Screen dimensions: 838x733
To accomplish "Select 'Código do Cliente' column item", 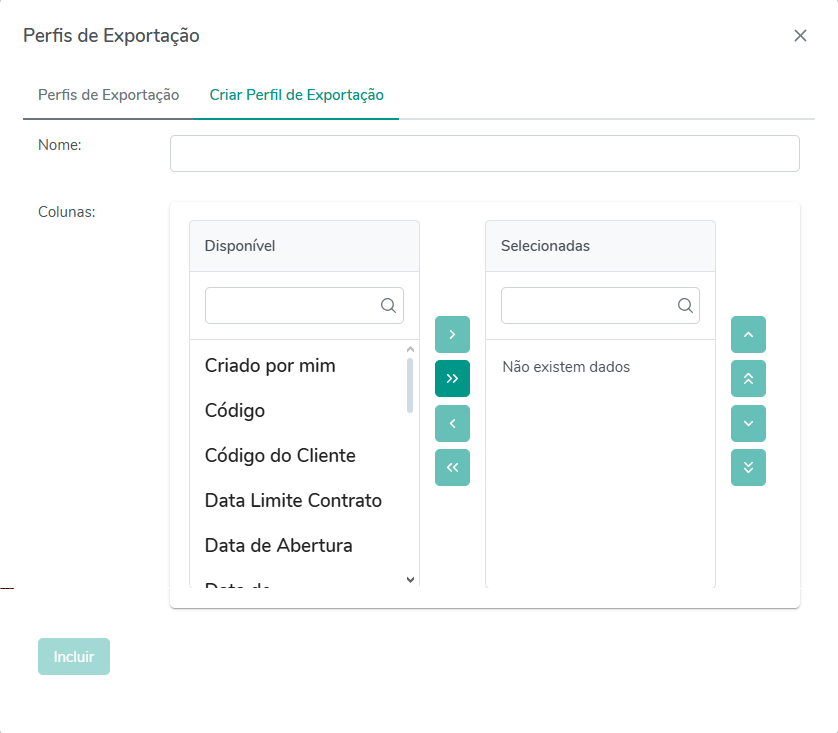I will click(x=280, y=456).
